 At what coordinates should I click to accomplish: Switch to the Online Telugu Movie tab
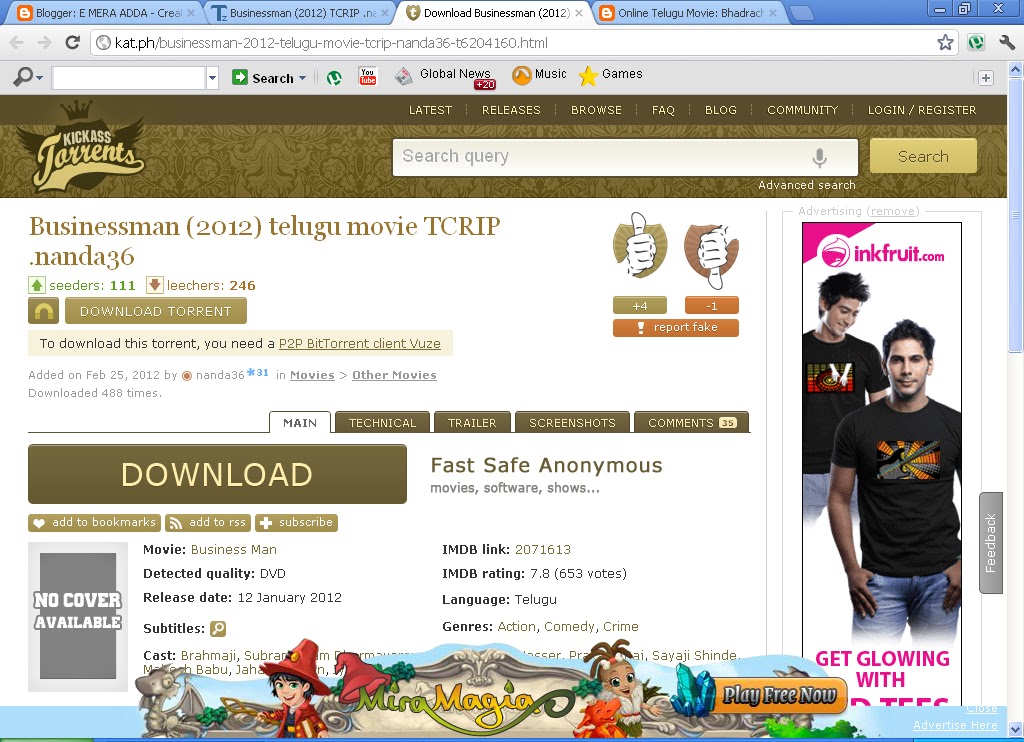[691, 12]
